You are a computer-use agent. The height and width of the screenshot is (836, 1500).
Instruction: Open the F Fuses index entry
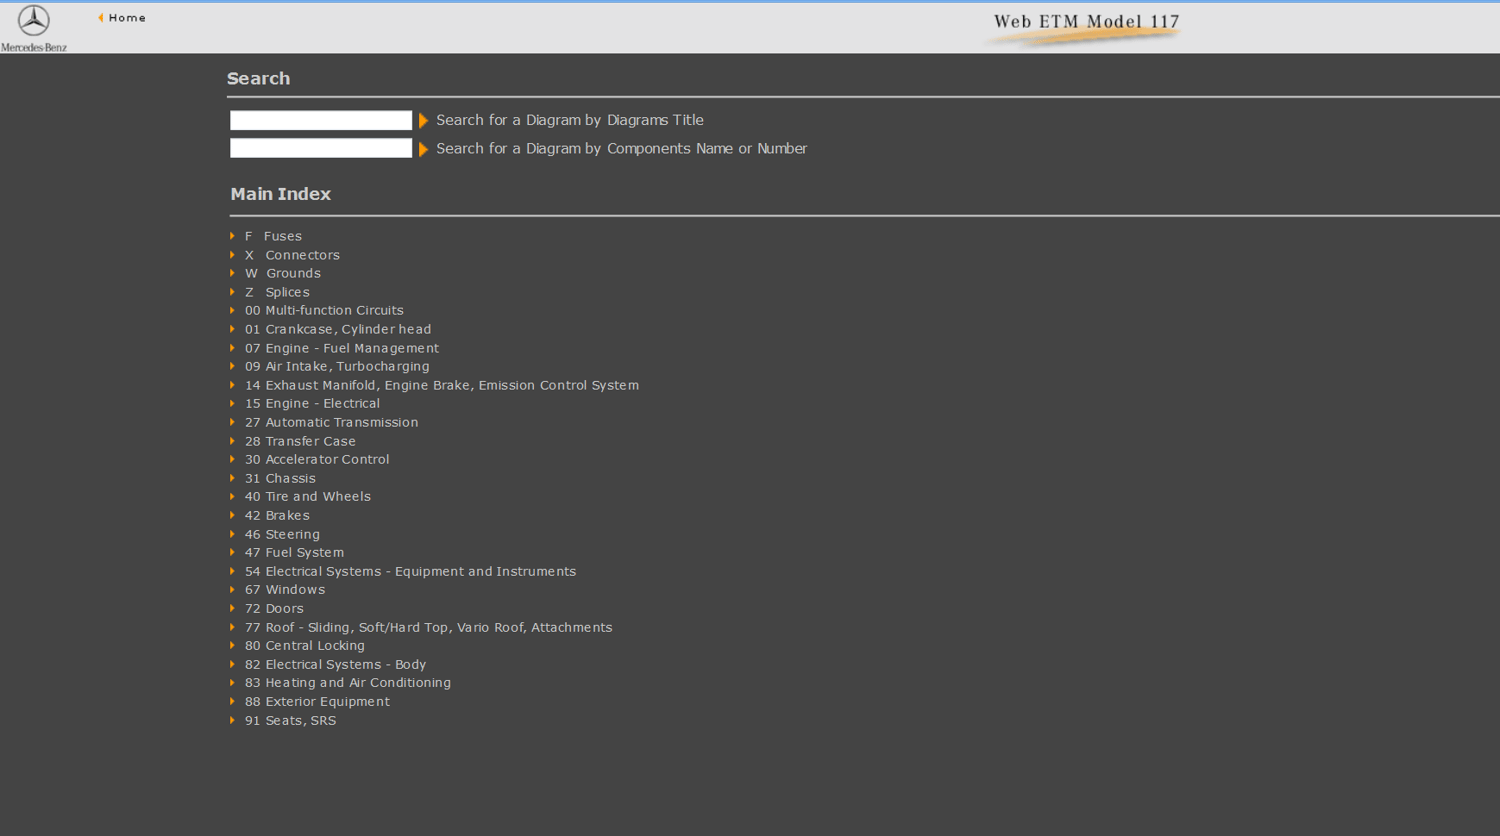click(x=273, y=236)
